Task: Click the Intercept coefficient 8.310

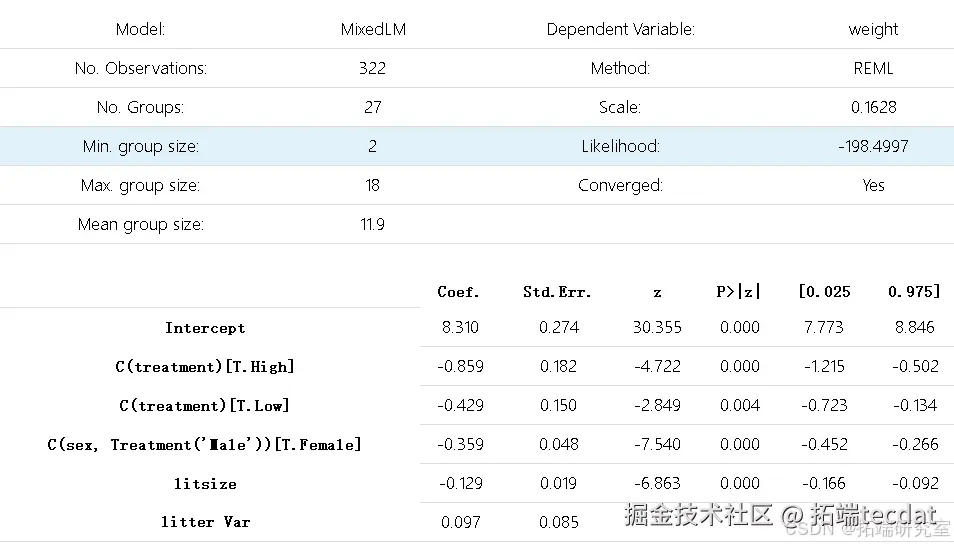Action: point(460,328)
